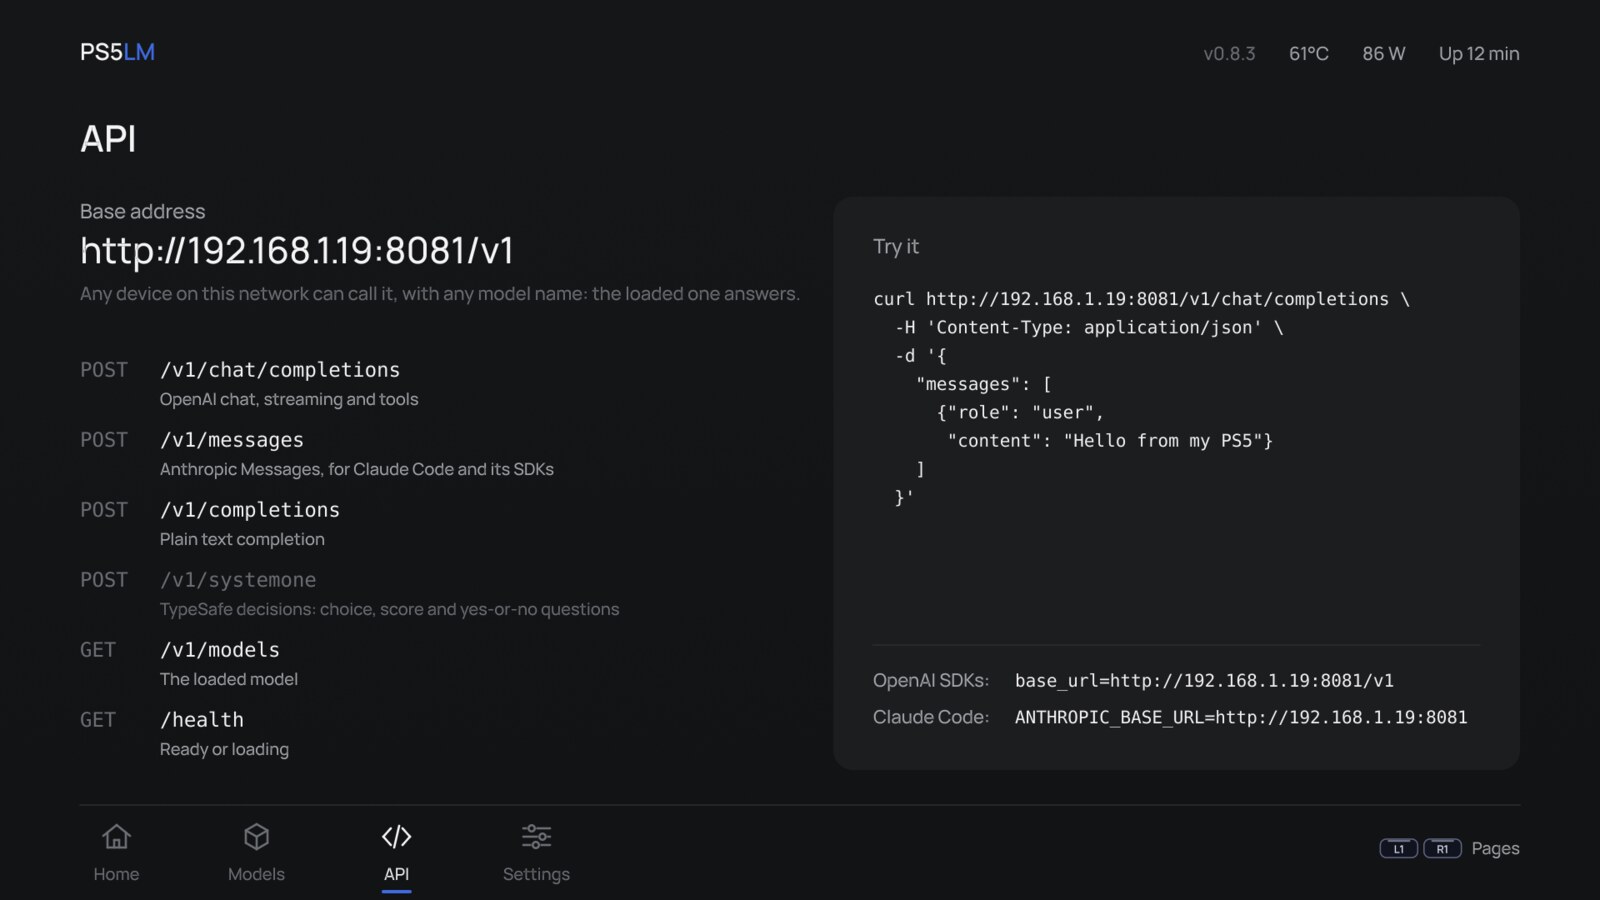
Task: Select the /v1/systemone endpoint
Action: tap(238, 580)
